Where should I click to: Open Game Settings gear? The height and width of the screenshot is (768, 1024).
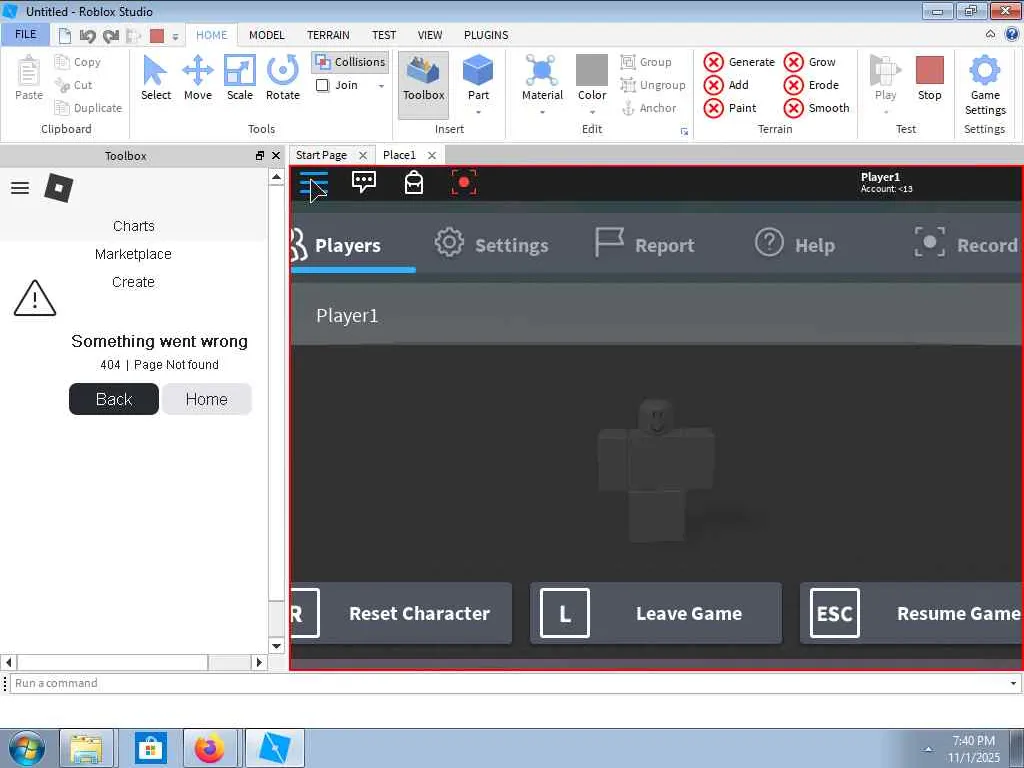(x=985, y=71)
